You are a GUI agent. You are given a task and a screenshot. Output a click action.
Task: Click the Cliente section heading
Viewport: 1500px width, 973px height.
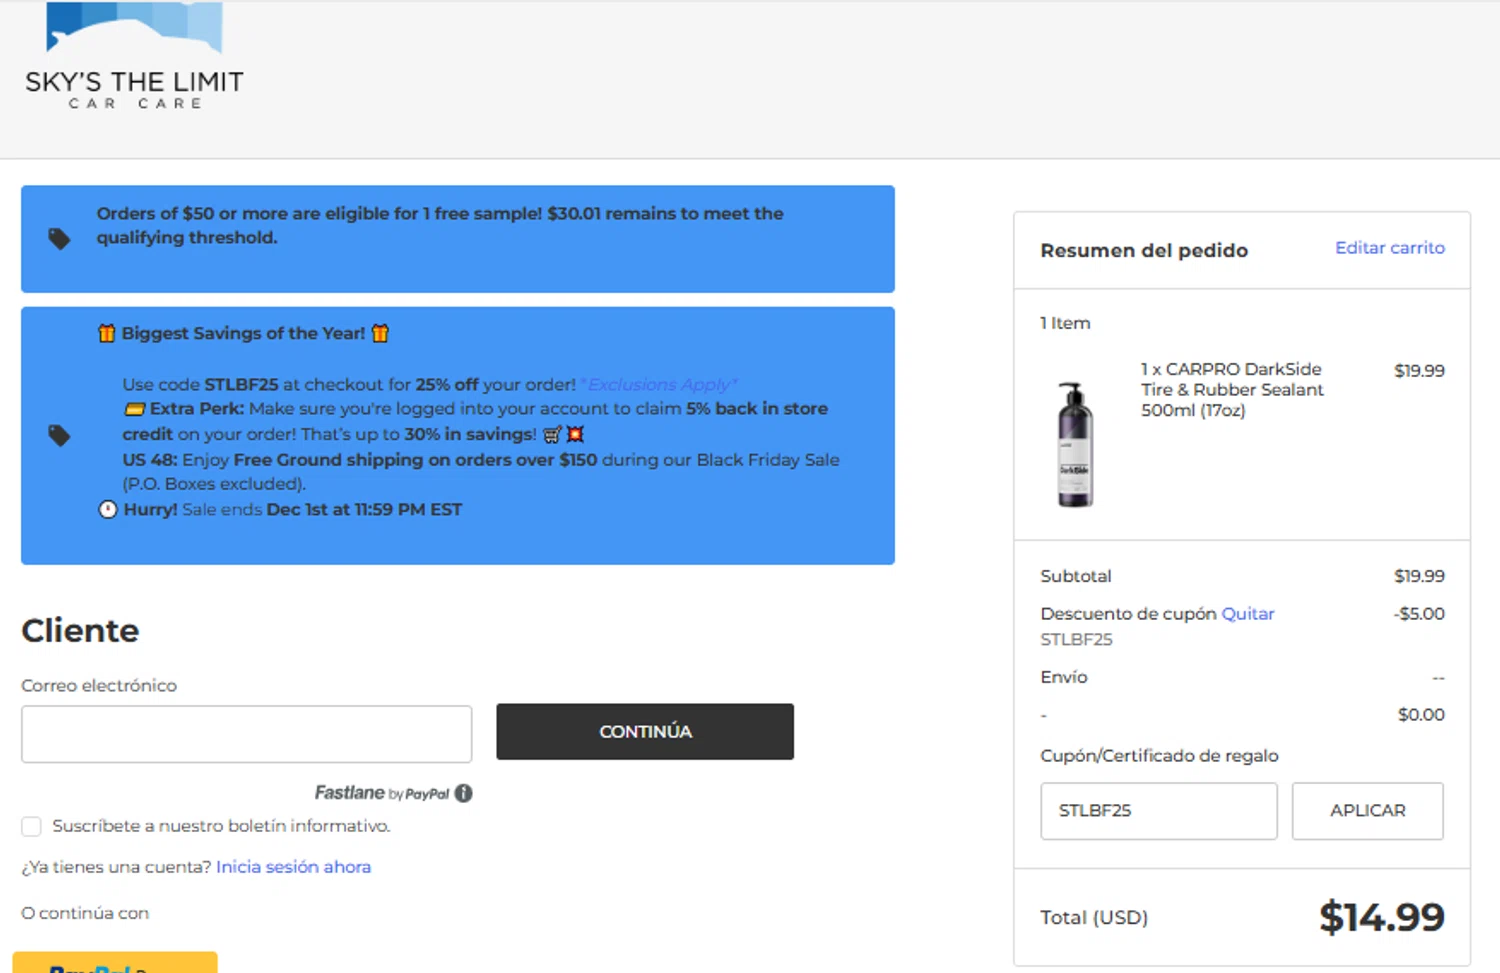(80, 631)
